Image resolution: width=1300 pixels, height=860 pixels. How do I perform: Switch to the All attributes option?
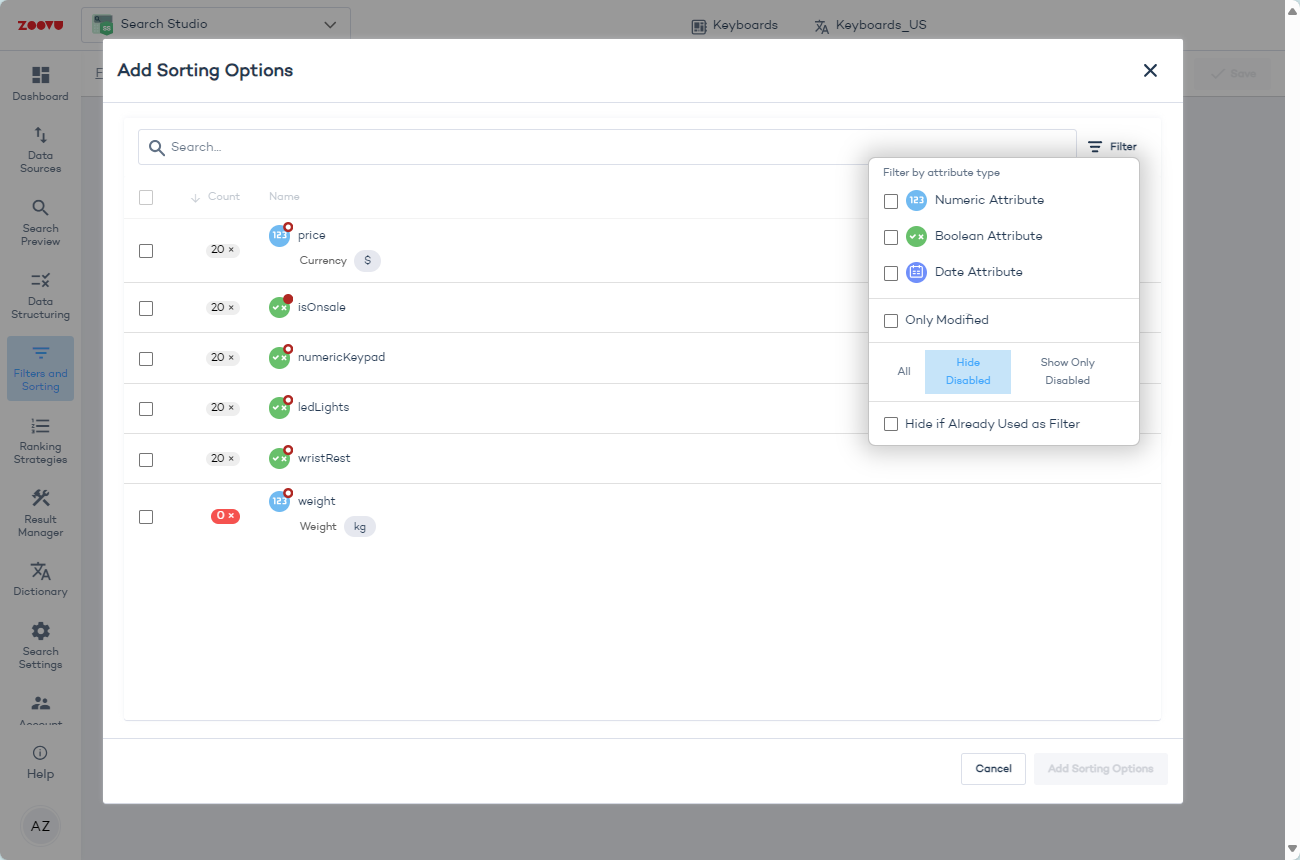pyautogui.click(x=904, y=372)
